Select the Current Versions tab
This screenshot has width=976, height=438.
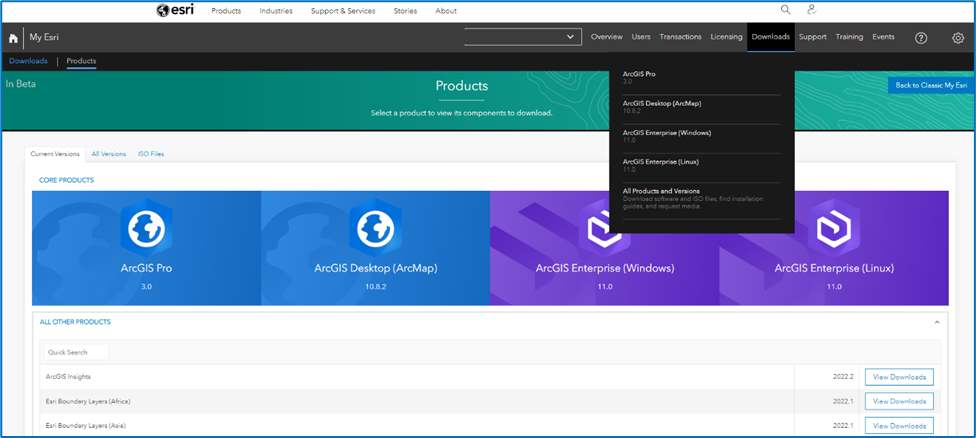(x=55, y=154)
